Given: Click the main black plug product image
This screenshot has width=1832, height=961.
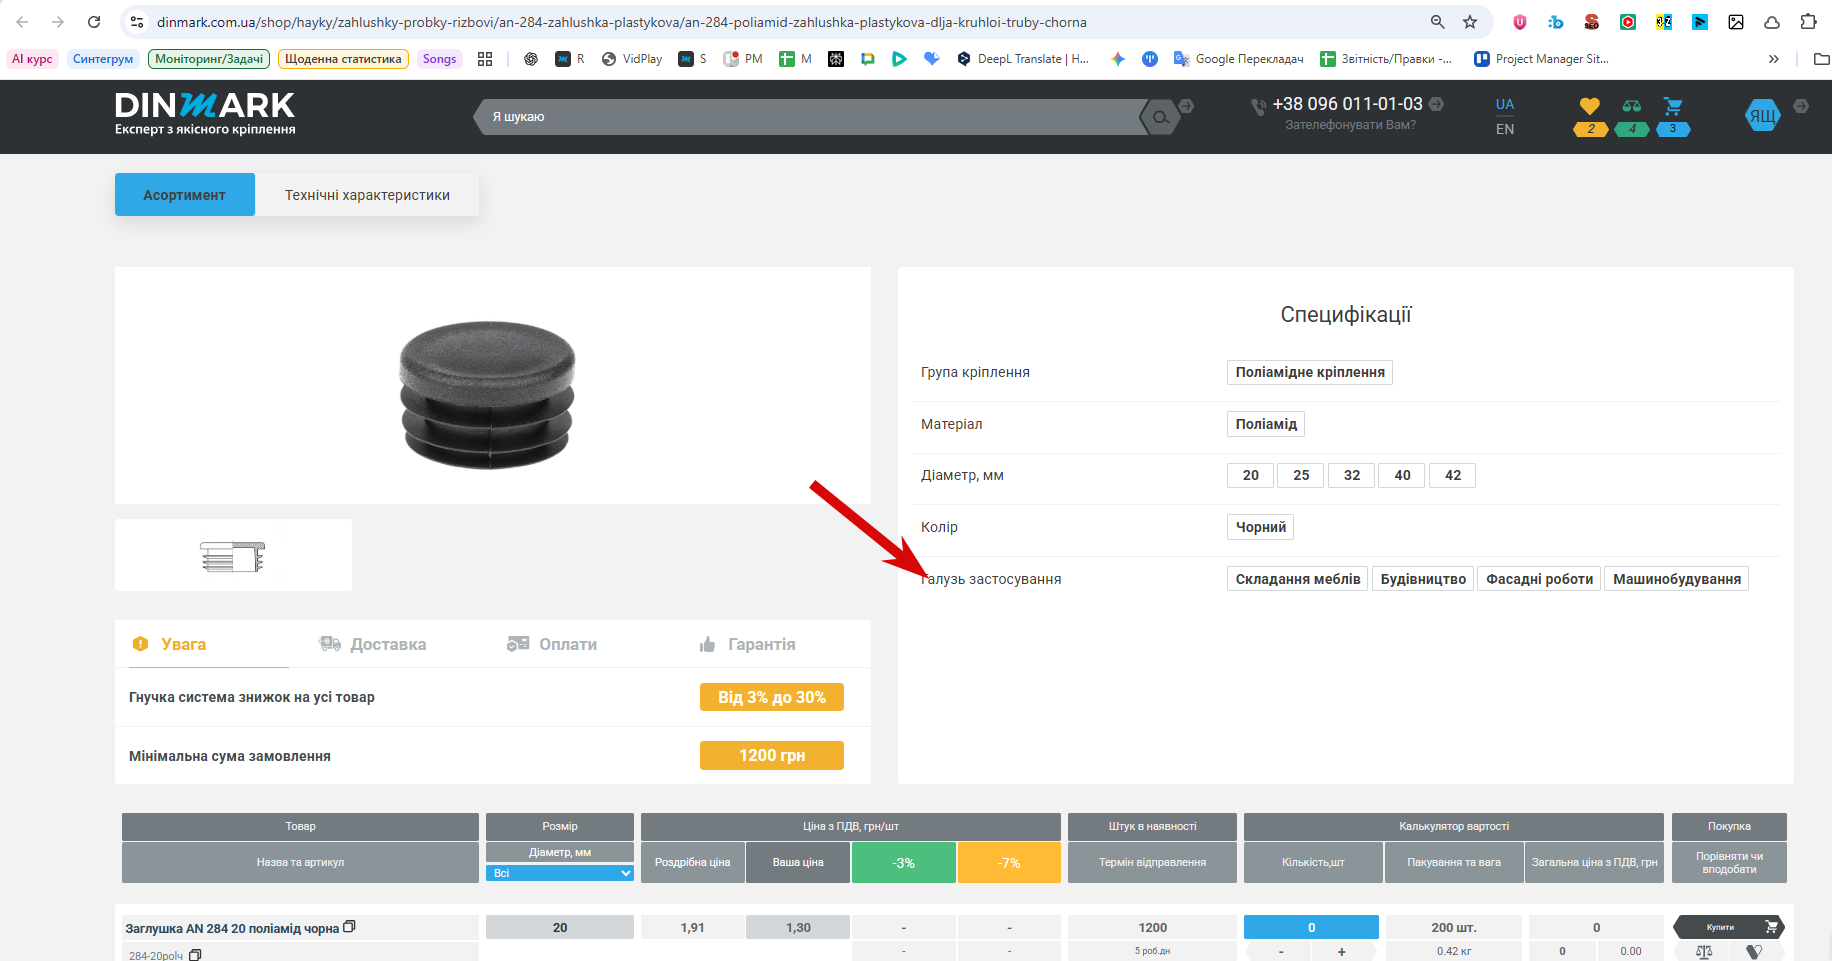Looking at the screenshot, I should [x=488, y=394].
